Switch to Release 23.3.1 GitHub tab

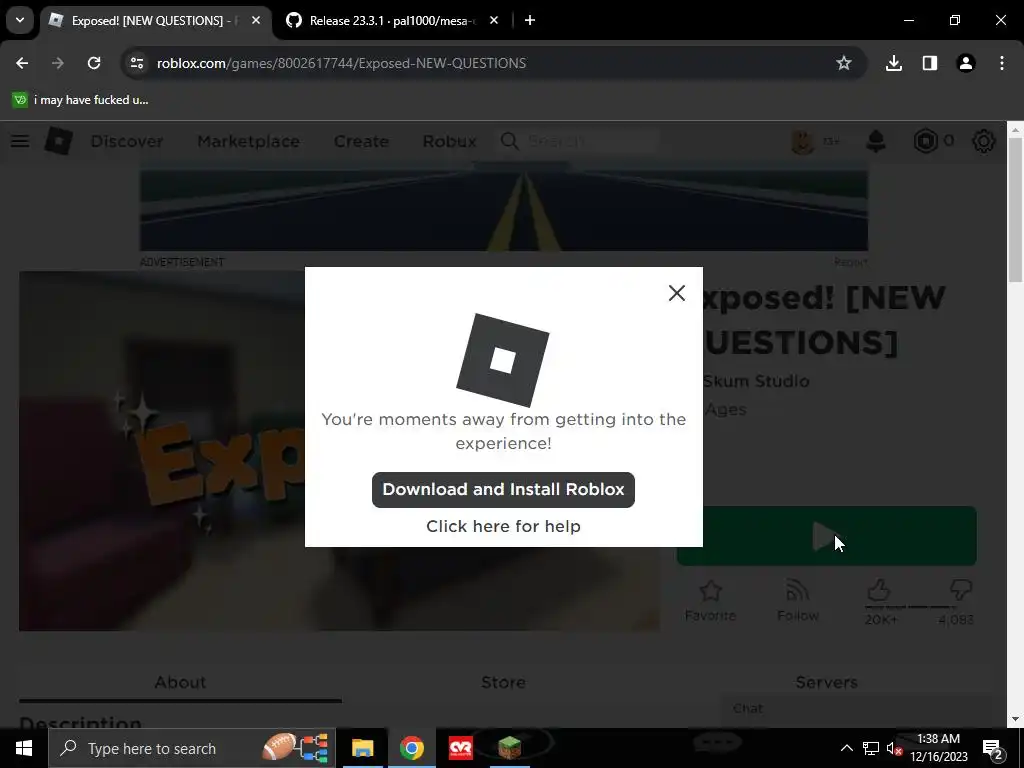pos(391,20)
